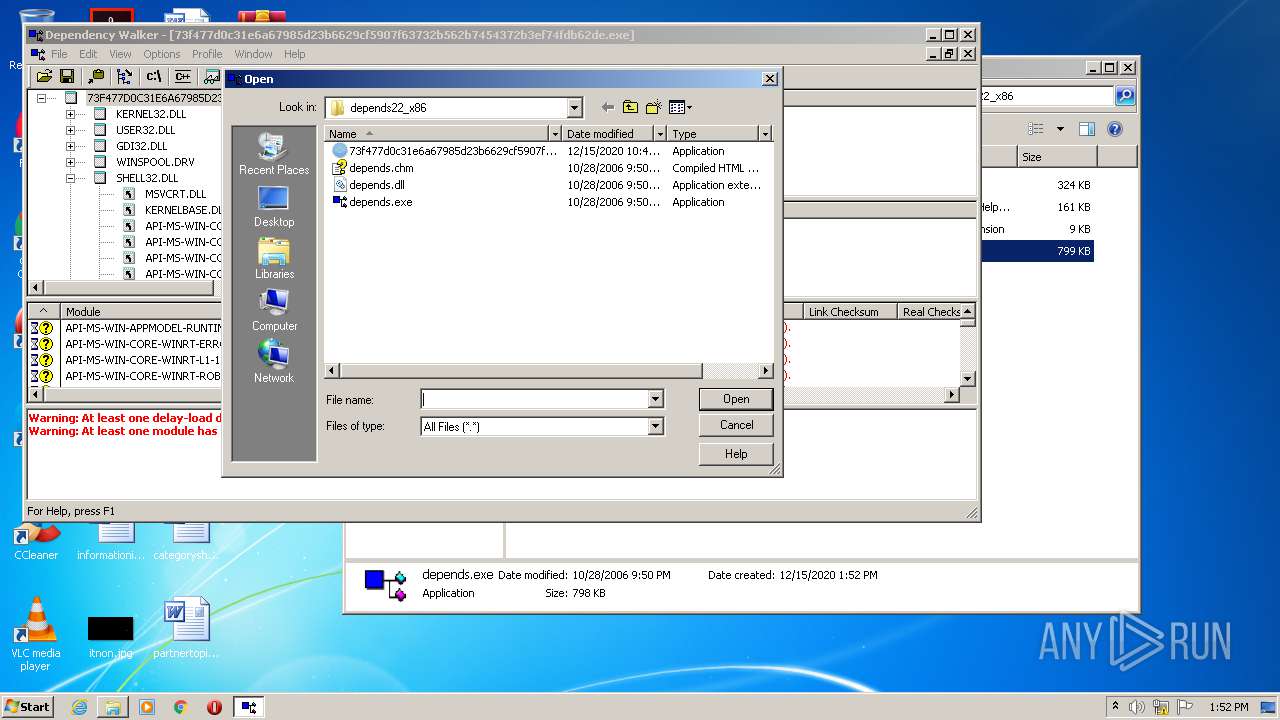This screenshot has width=1280, height=720.
Task: Open the Date modified column dropdown arrow
Action: [x=660, y=133]
